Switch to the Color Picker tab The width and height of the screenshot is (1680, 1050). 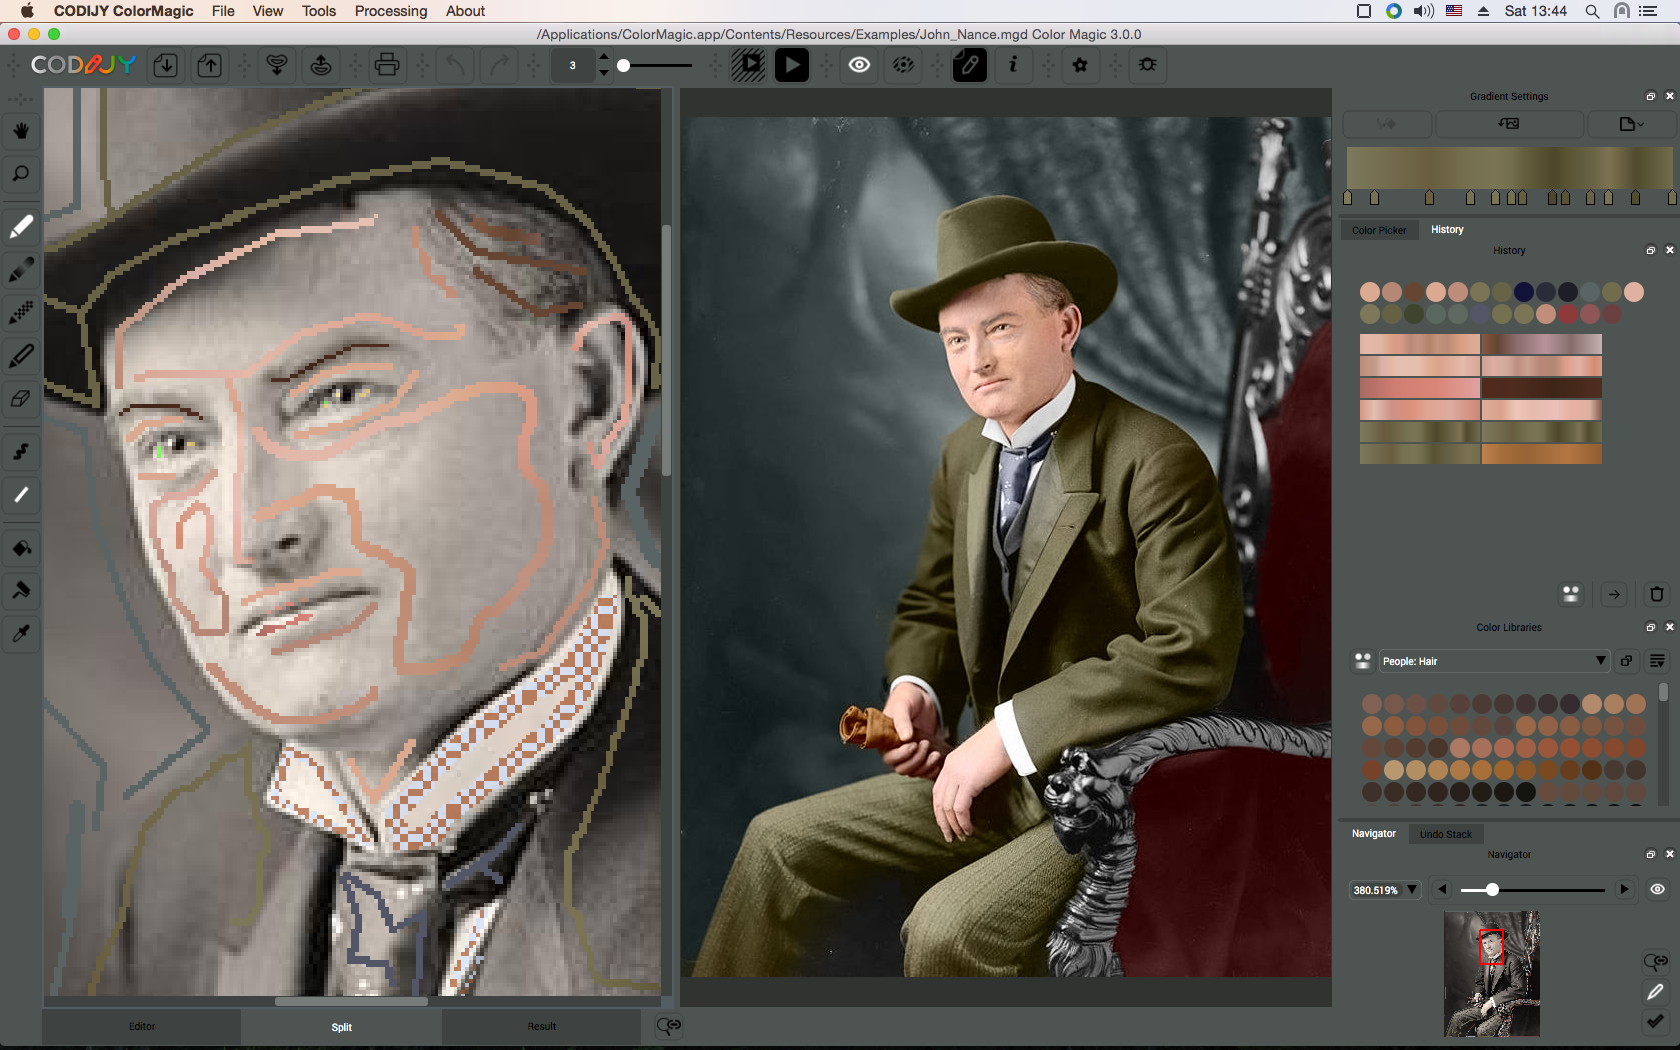tap(1379, 230)
